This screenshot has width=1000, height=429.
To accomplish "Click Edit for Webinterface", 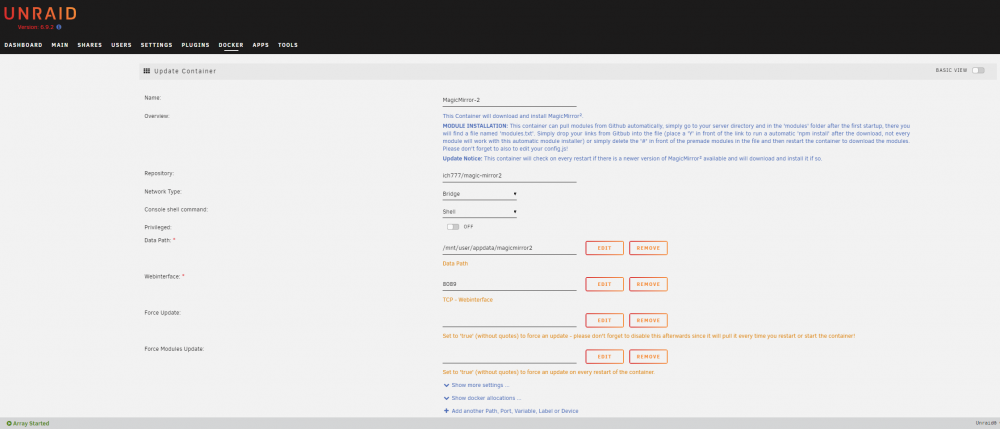I will coord(605,284).
